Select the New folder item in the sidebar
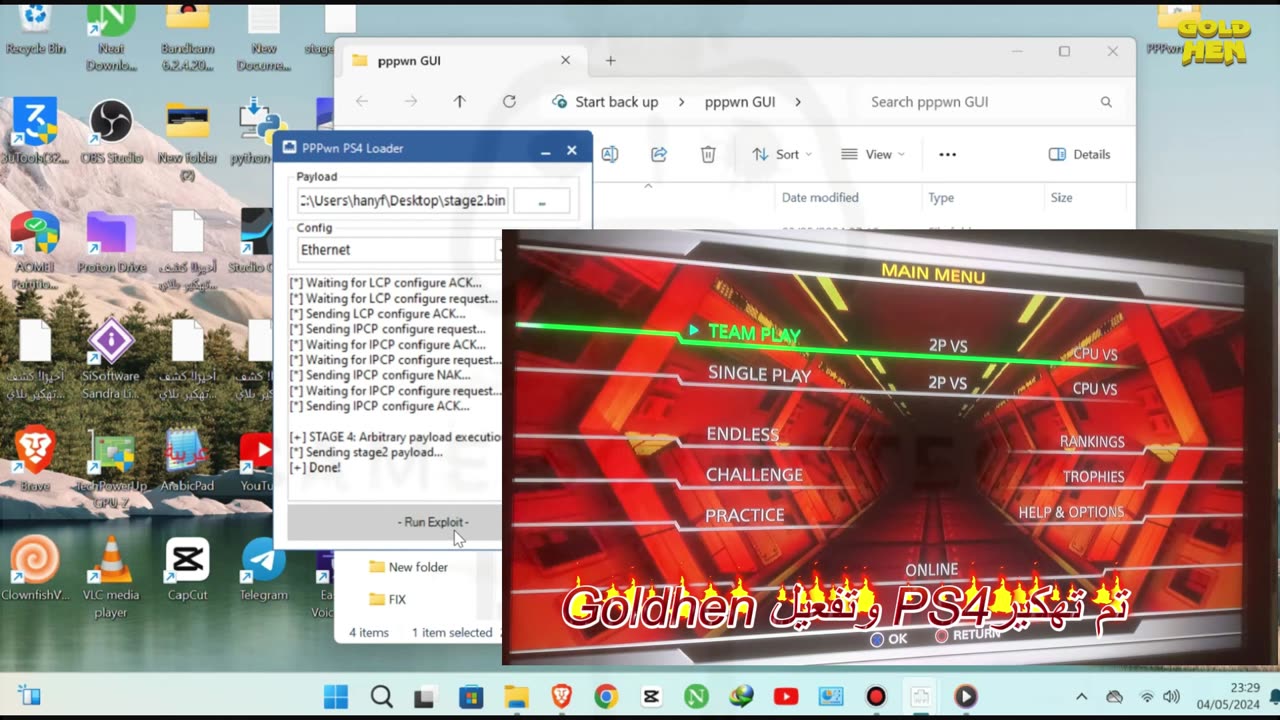 pos(408,567)
